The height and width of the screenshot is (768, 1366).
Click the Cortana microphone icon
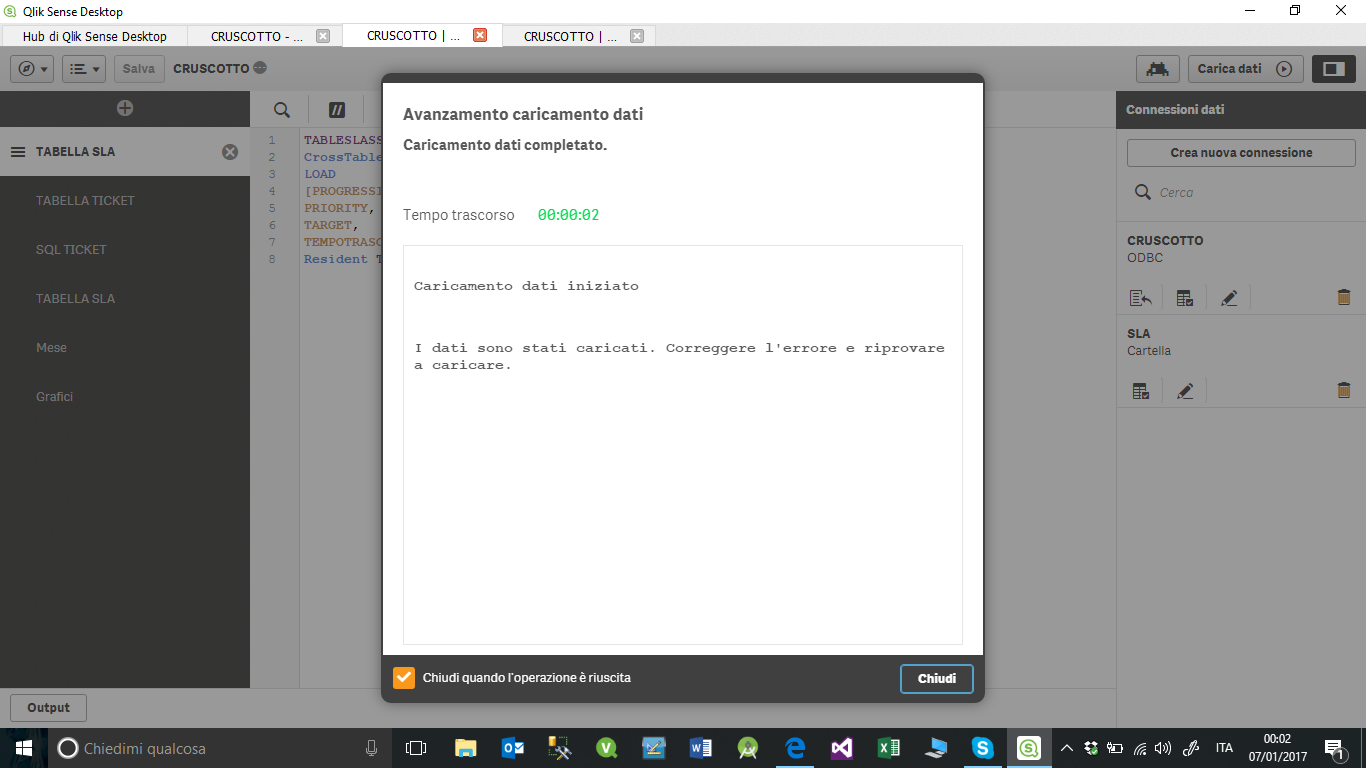[x=372, y=748]
